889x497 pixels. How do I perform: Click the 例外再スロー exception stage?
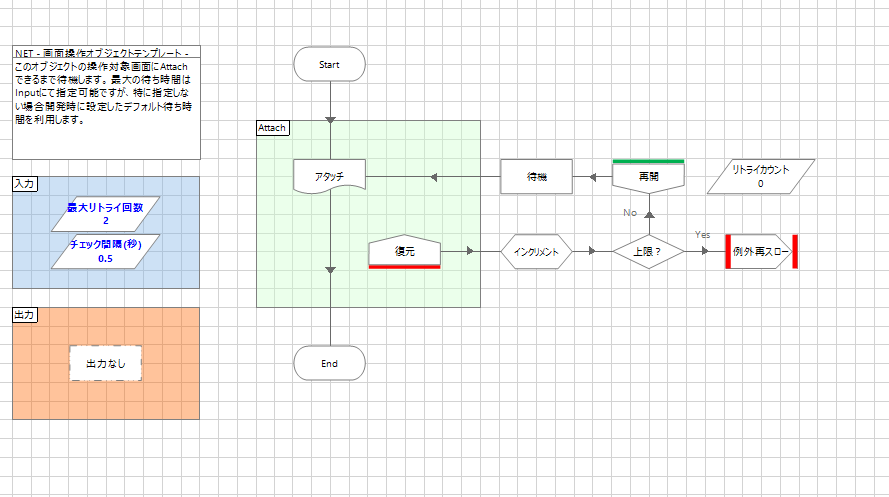click(761, 252)
